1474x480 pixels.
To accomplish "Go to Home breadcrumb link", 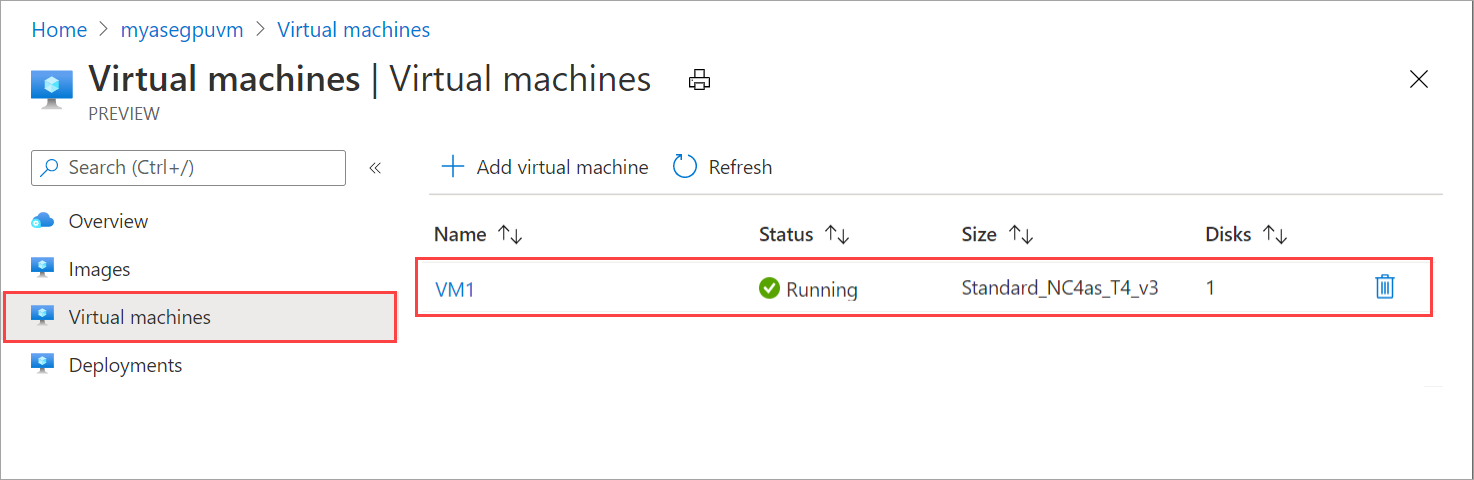I will coord(59,30).
